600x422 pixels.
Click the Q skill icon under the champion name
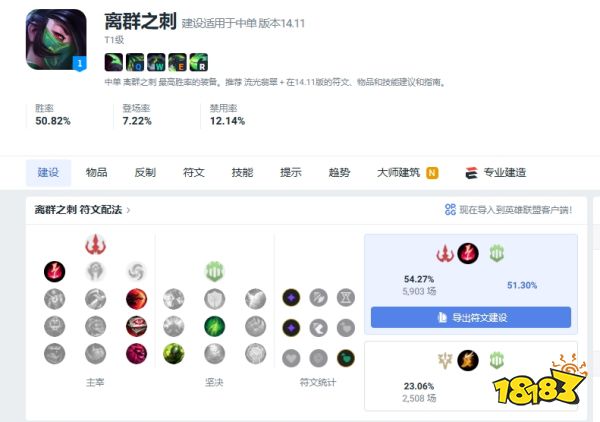(x=135, y=62)
